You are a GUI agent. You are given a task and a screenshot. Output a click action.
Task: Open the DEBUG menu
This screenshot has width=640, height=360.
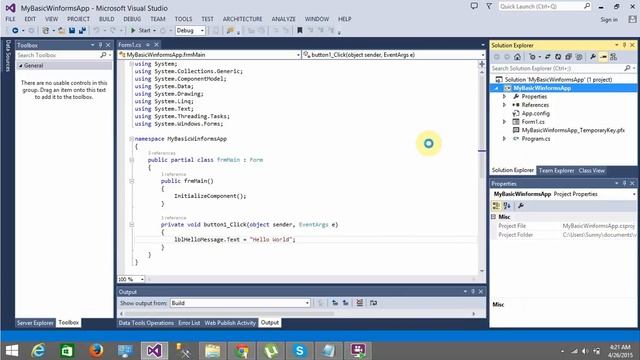(x=132, y=19)
